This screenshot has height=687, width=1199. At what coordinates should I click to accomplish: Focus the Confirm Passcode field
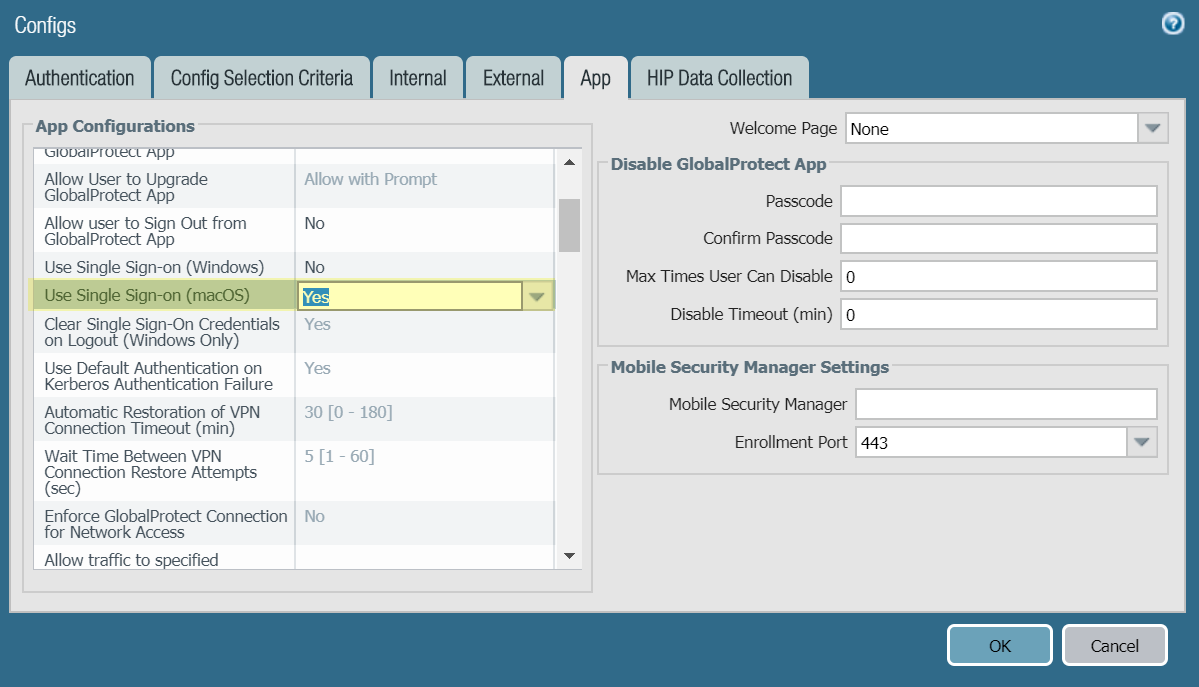pos(998,238)
